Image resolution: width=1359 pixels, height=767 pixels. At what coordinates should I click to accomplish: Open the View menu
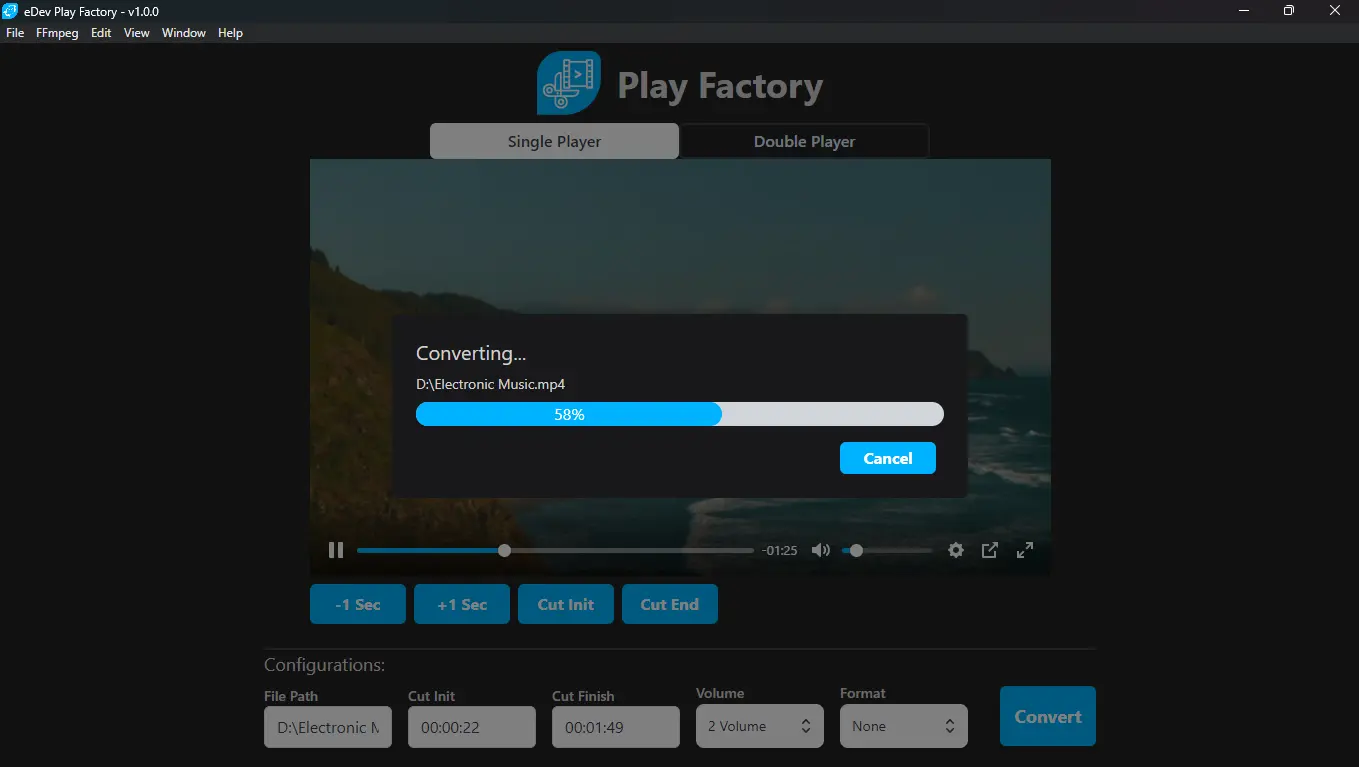pyautogui.click(x=136, y=32)
